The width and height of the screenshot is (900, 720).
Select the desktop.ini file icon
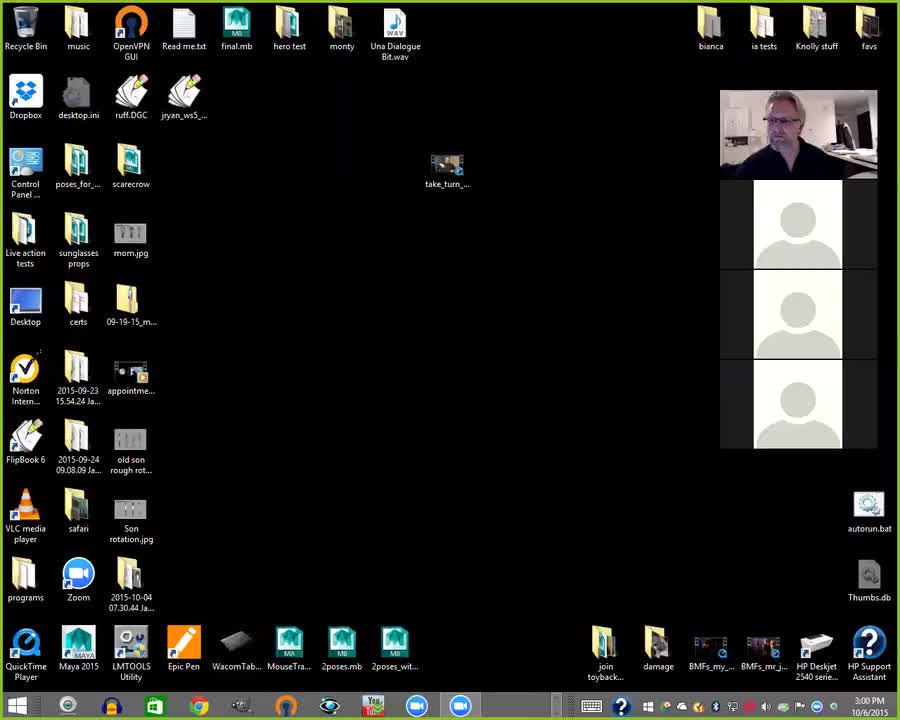click(78, 97)
